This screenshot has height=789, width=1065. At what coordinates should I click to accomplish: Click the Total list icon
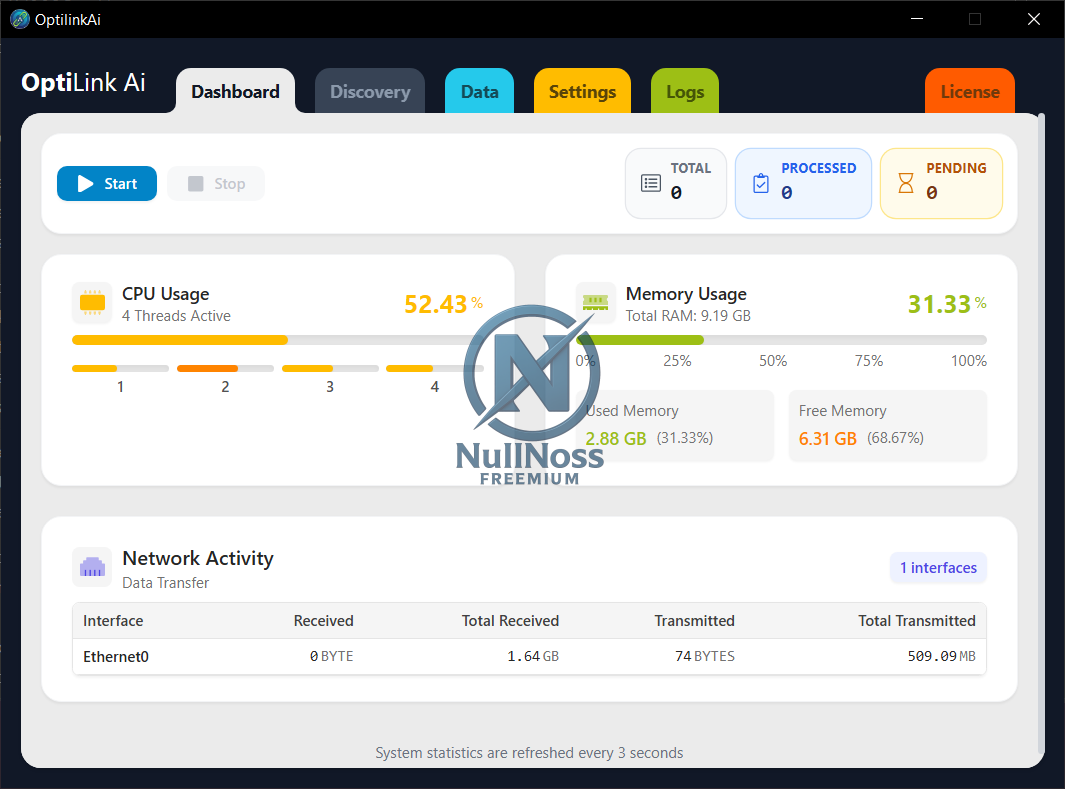(651, 183)
